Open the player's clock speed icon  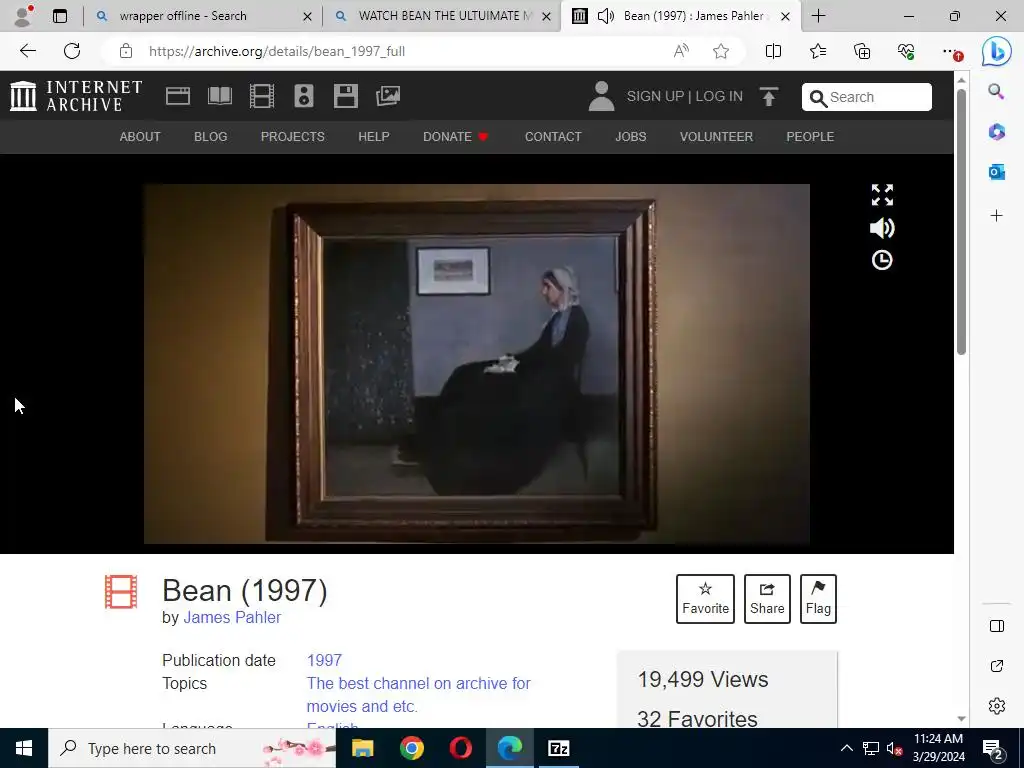tap(882, 261)
